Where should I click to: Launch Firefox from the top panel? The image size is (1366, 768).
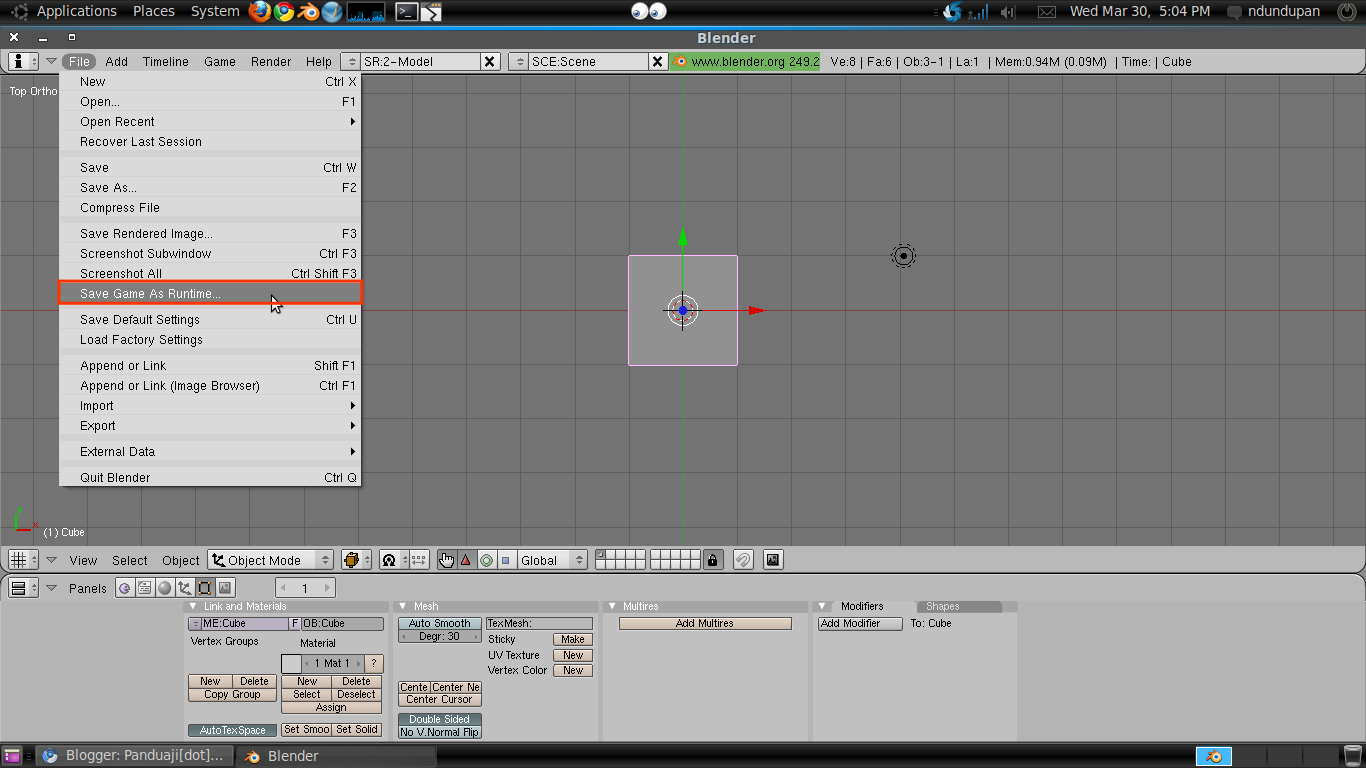[x=260, y=12]
